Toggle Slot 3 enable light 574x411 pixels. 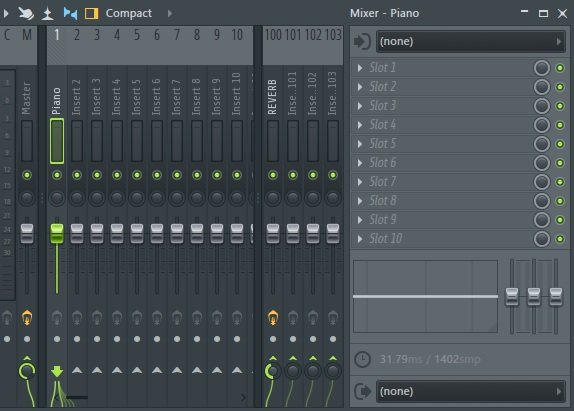tap(560, 106)
